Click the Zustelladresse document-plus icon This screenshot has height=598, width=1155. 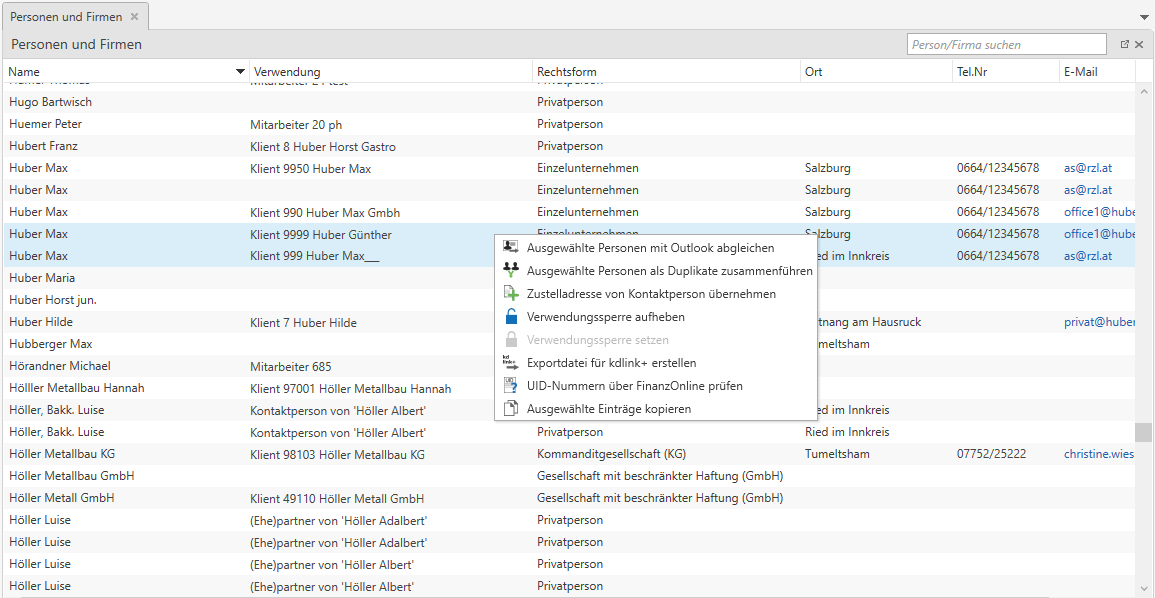click(x=510, y=294)
